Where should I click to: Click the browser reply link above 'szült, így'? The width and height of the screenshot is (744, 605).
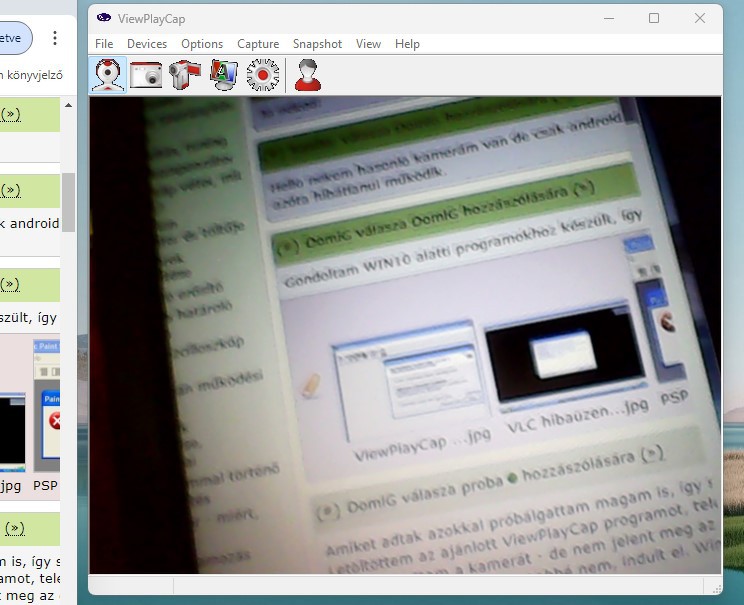click(10, 284)
